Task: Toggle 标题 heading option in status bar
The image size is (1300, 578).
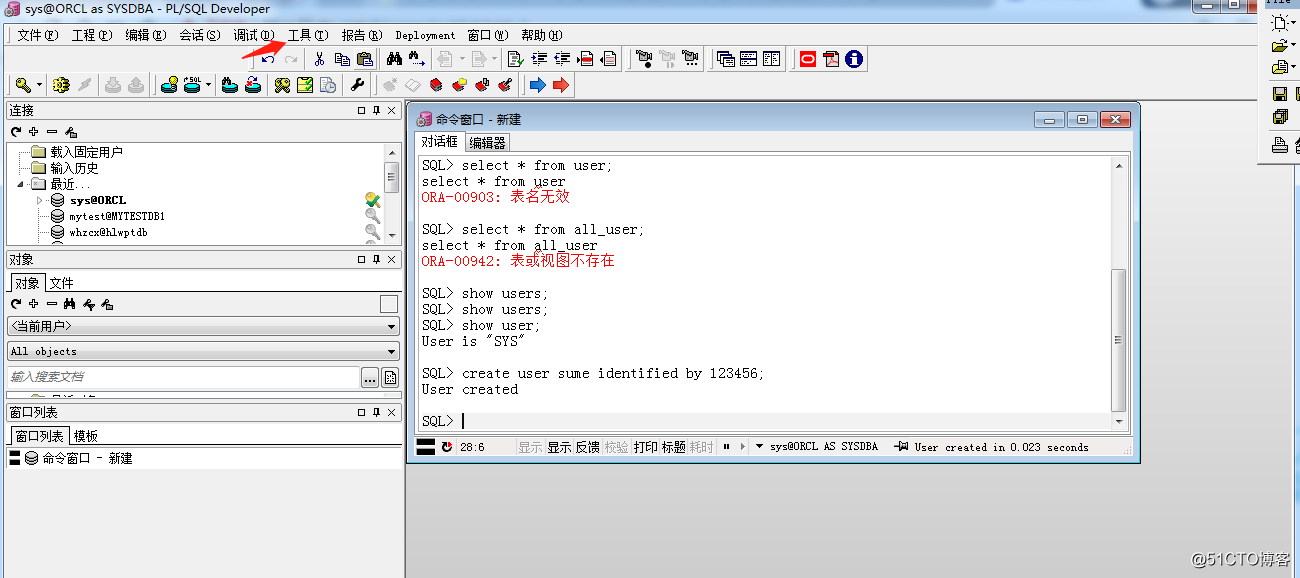Action: (674, 447)
